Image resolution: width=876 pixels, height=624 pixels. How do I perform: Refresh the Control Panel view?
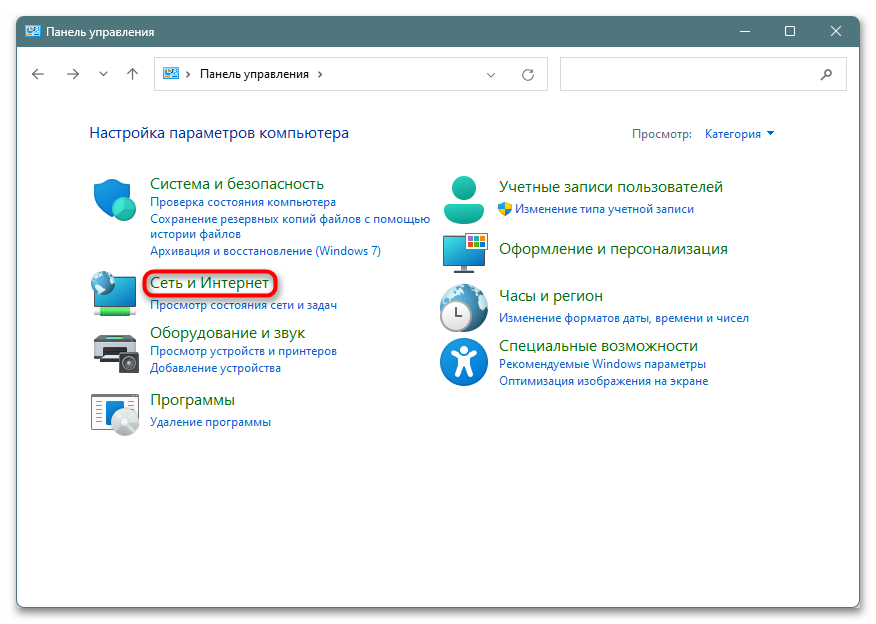(x=528, y=75)
